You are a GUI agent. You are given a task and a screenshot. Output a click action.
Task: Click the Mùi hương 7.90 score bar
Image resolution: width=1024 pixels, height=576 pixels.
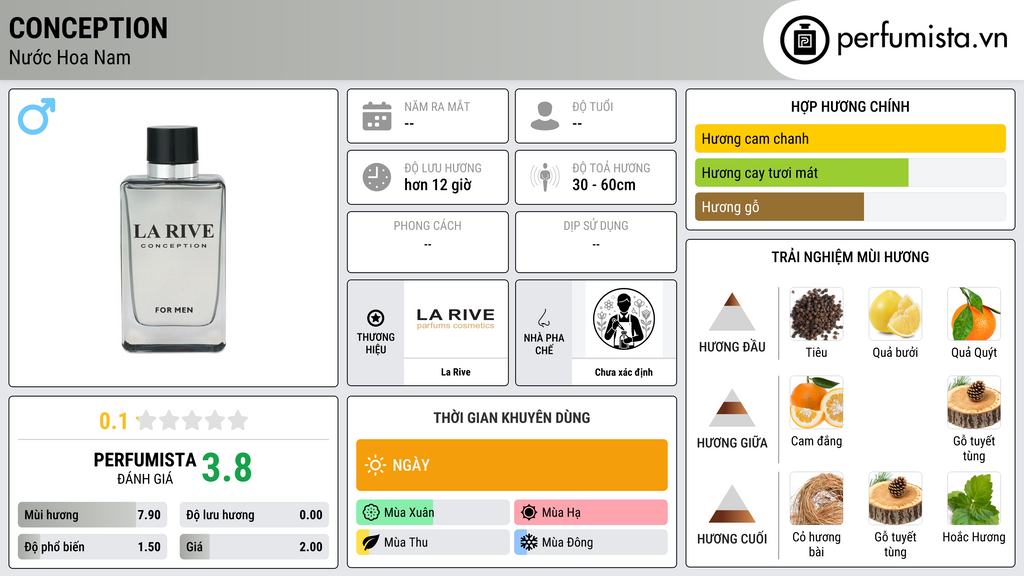pyautogui.click(x=92, y=515)
